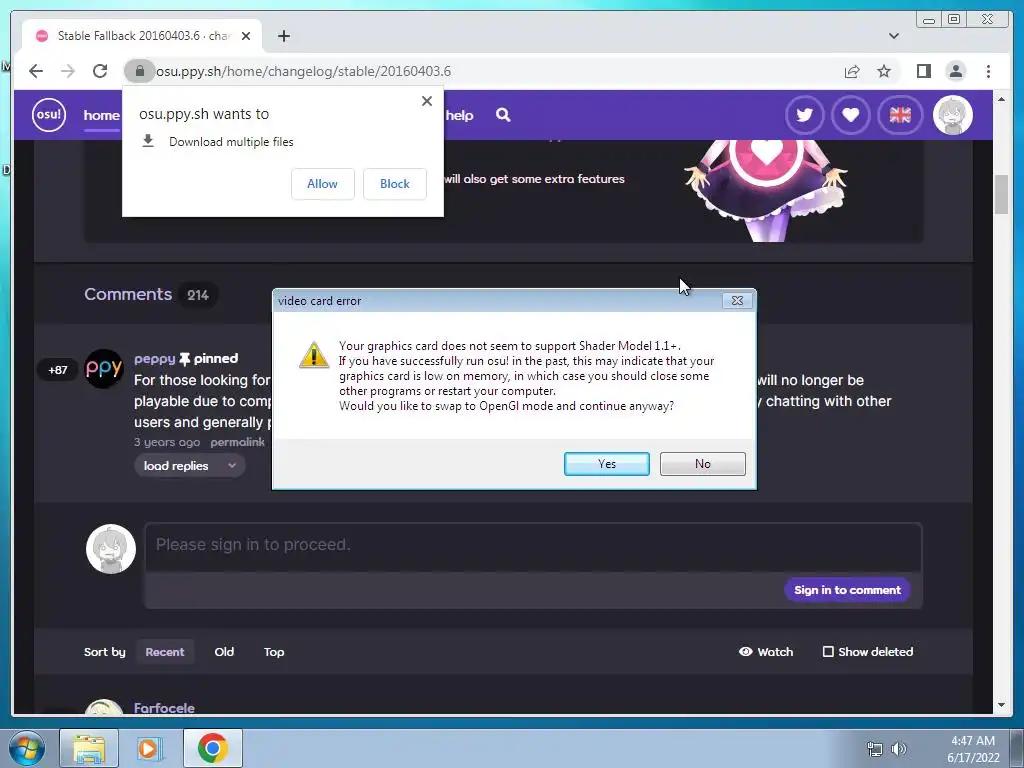
Task: Click the network icon in the system tray
Action: click(874, 749)
